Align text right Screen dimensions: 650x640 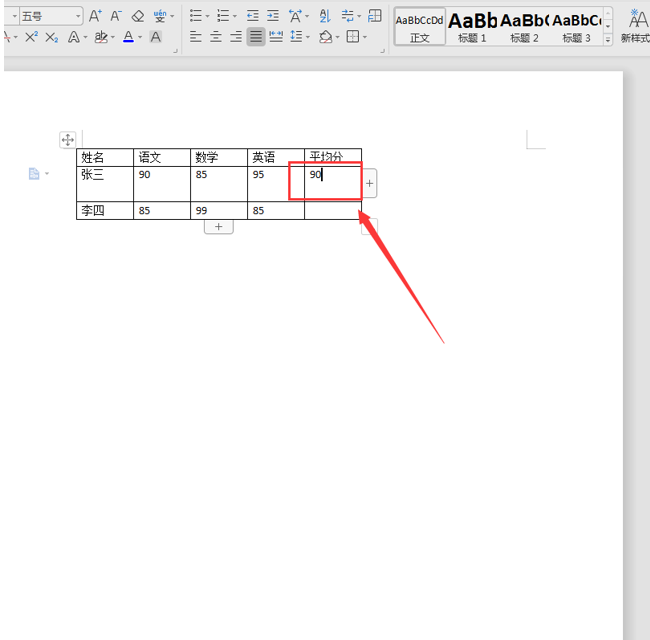click(236, 37)
